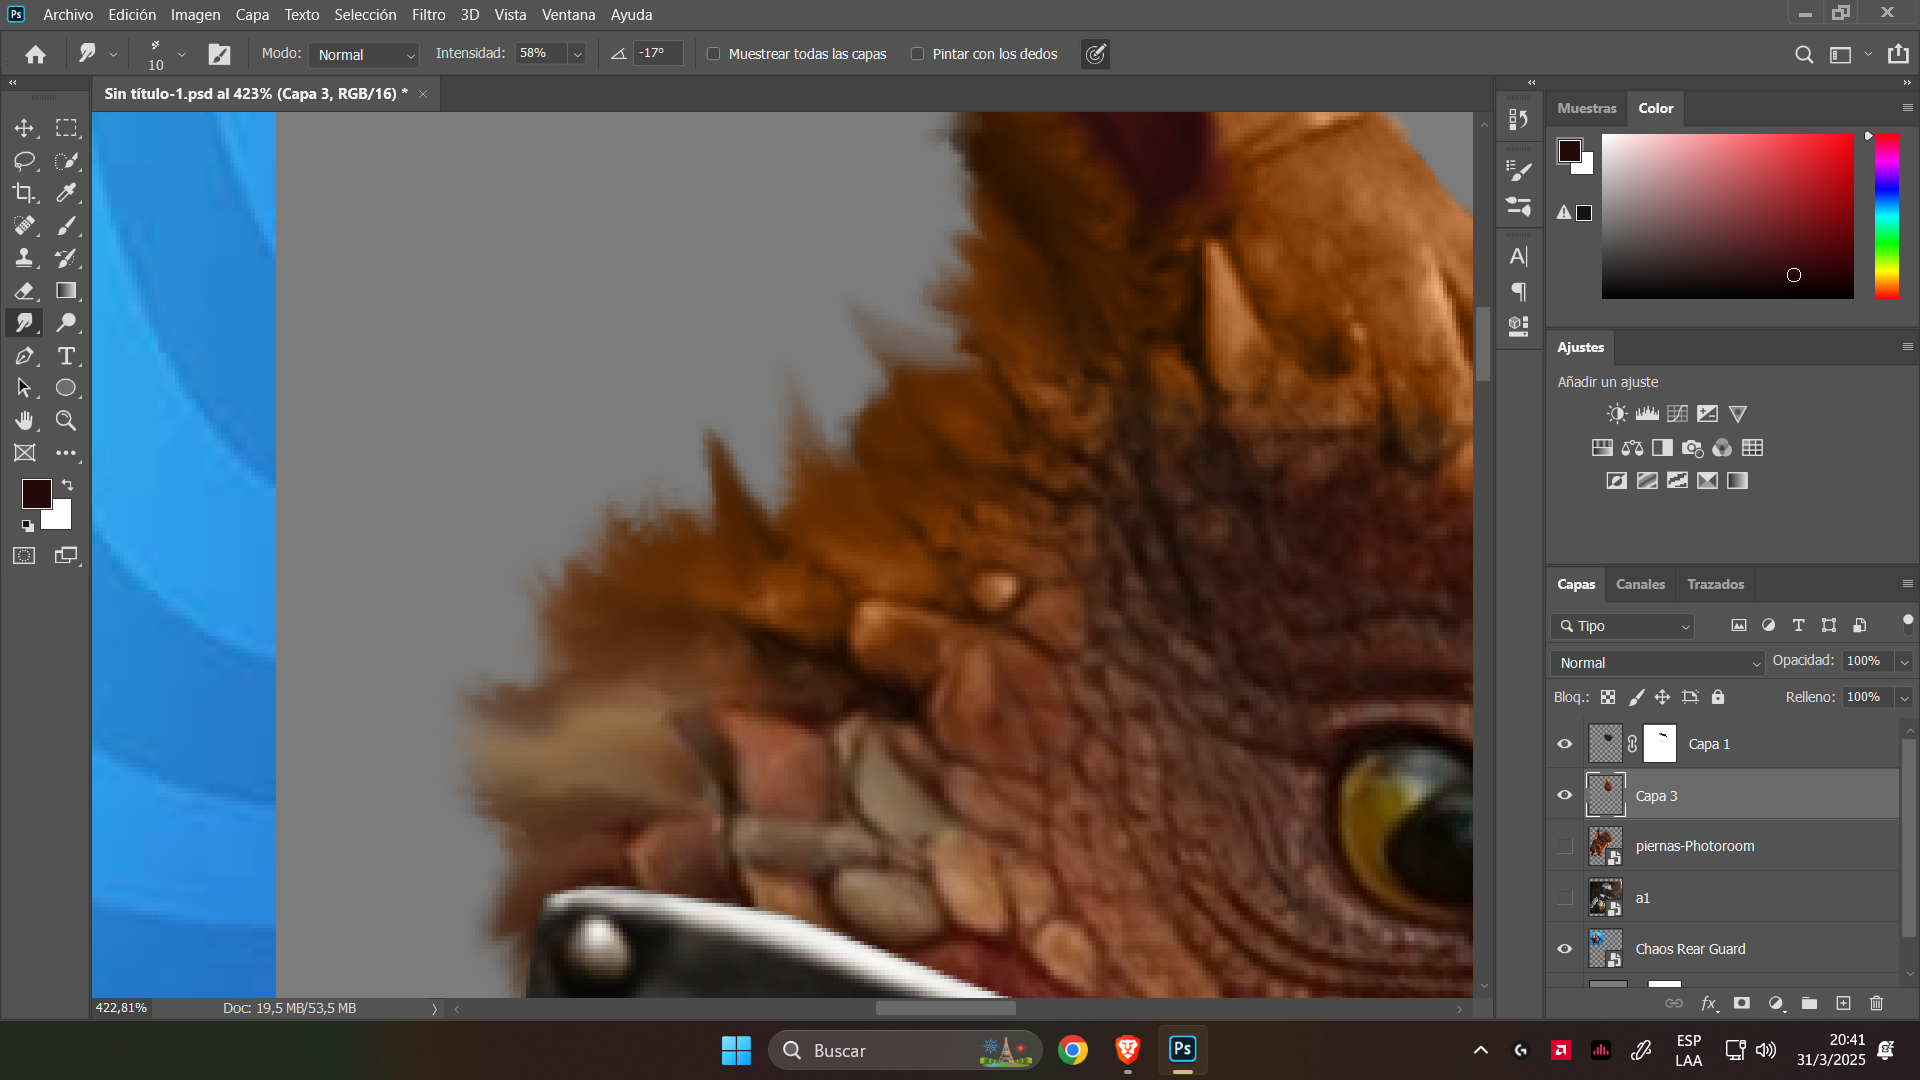The height and width of the screenshot is (1080, 1920).
Task: Select the Move tool
Action: pos(24,128)
